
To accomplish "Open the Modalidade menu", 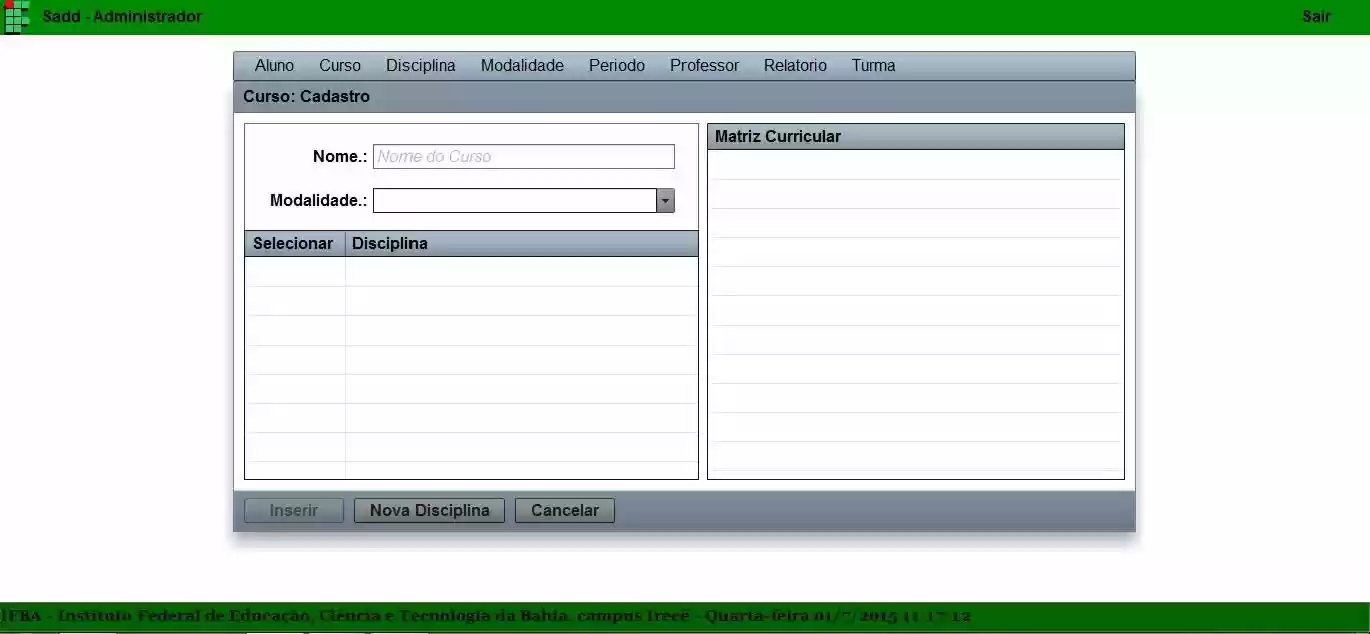I will pyautogui.click(x=520, y=65).
